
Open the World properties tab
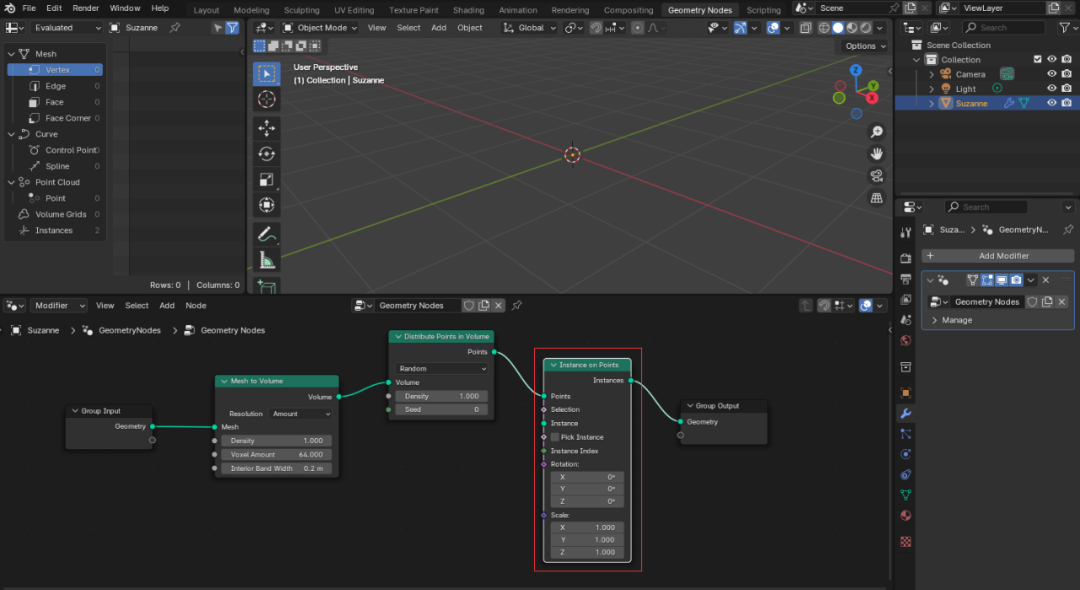point(906,341)
